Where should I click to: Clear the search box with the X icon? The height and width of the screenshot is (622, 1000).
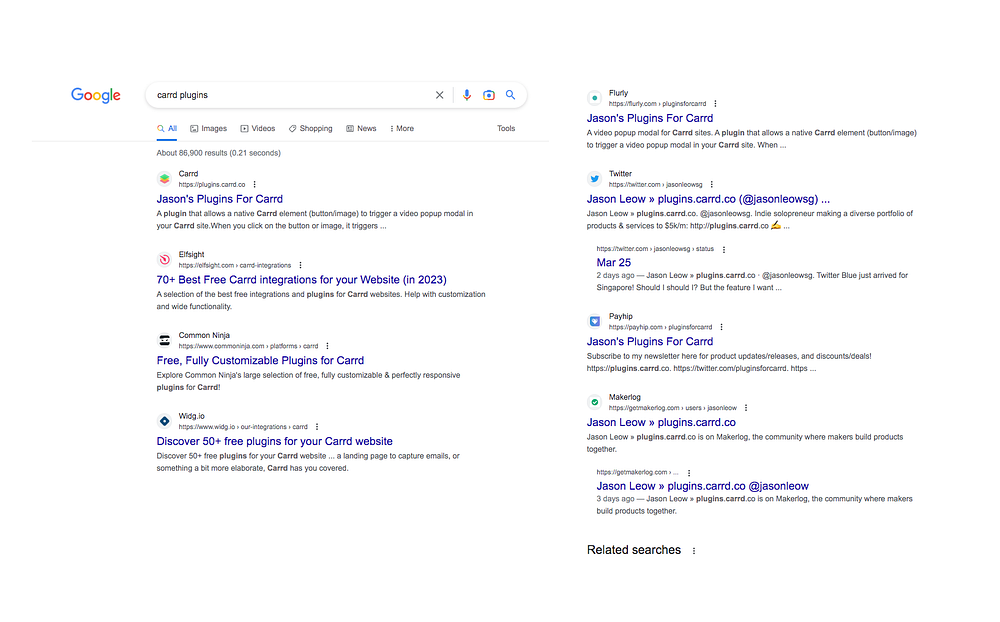(439, 95)
